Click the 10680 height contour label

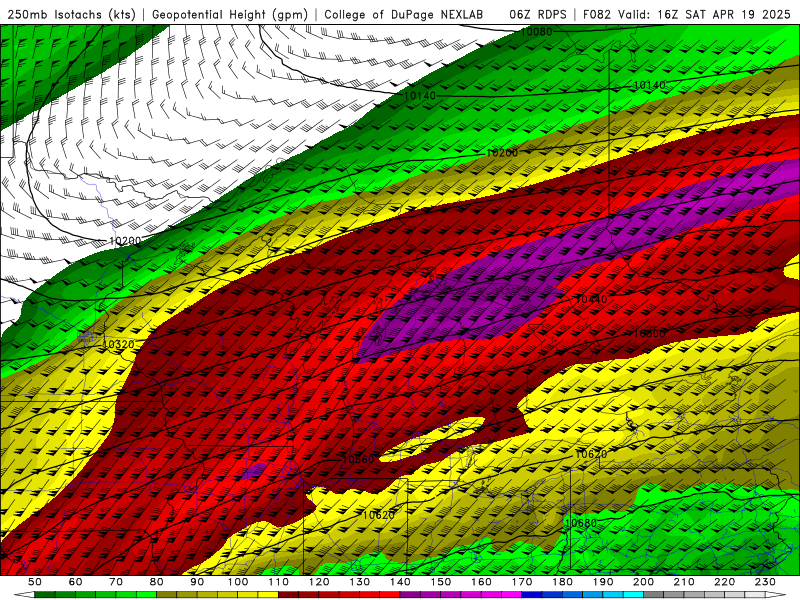[x=581, y=522]
